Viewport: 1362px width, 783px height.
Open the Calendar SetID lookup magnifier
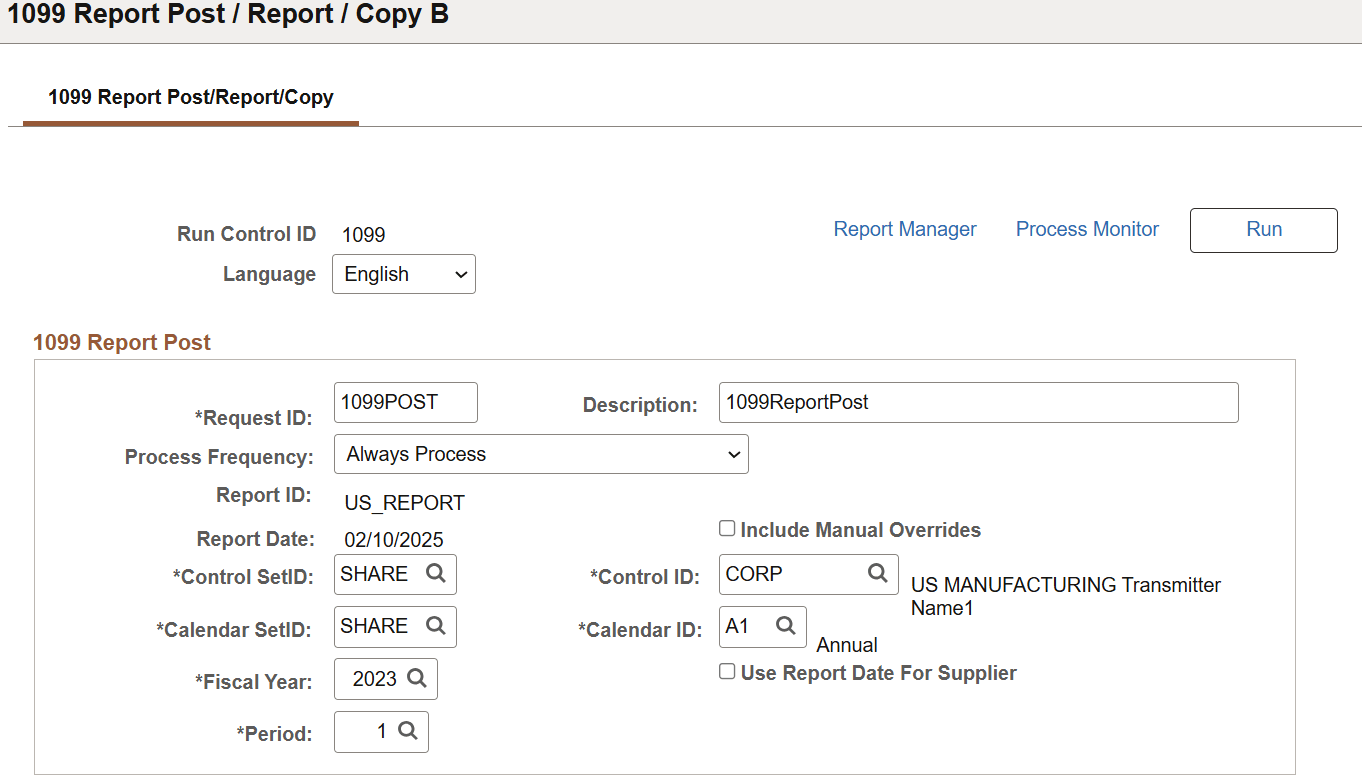[x=434, y=626]
